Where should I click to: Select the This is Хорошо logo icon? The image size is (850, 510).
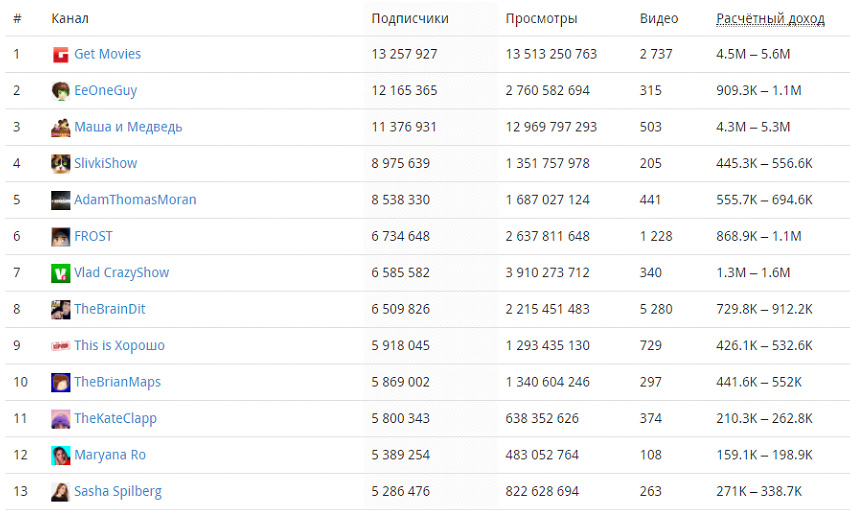61,346
